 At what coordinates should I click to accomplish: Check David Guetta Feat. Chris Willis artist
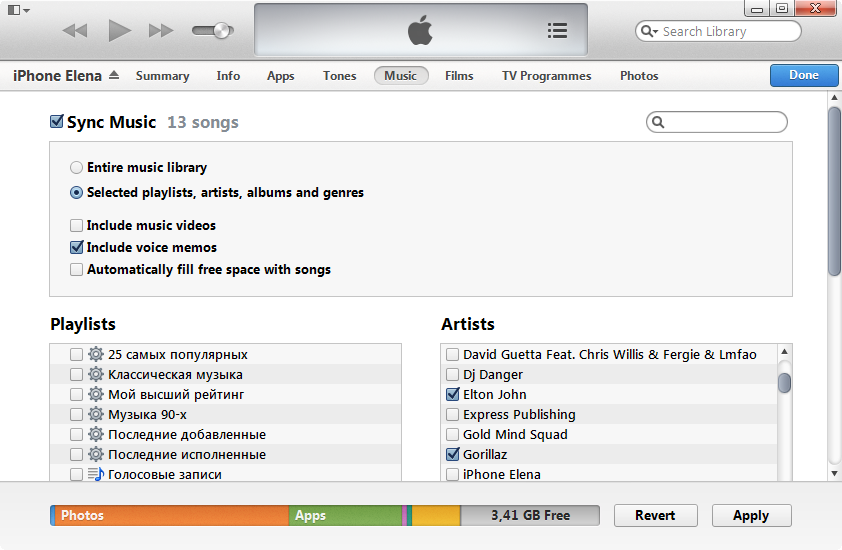point(453,354)
